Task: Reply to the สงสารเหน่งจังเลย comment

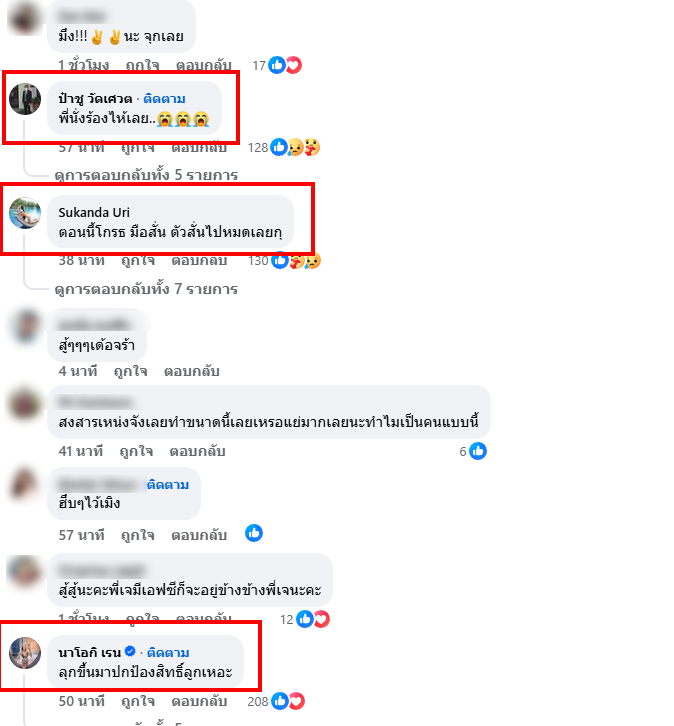Action: [x=197, y=451]
